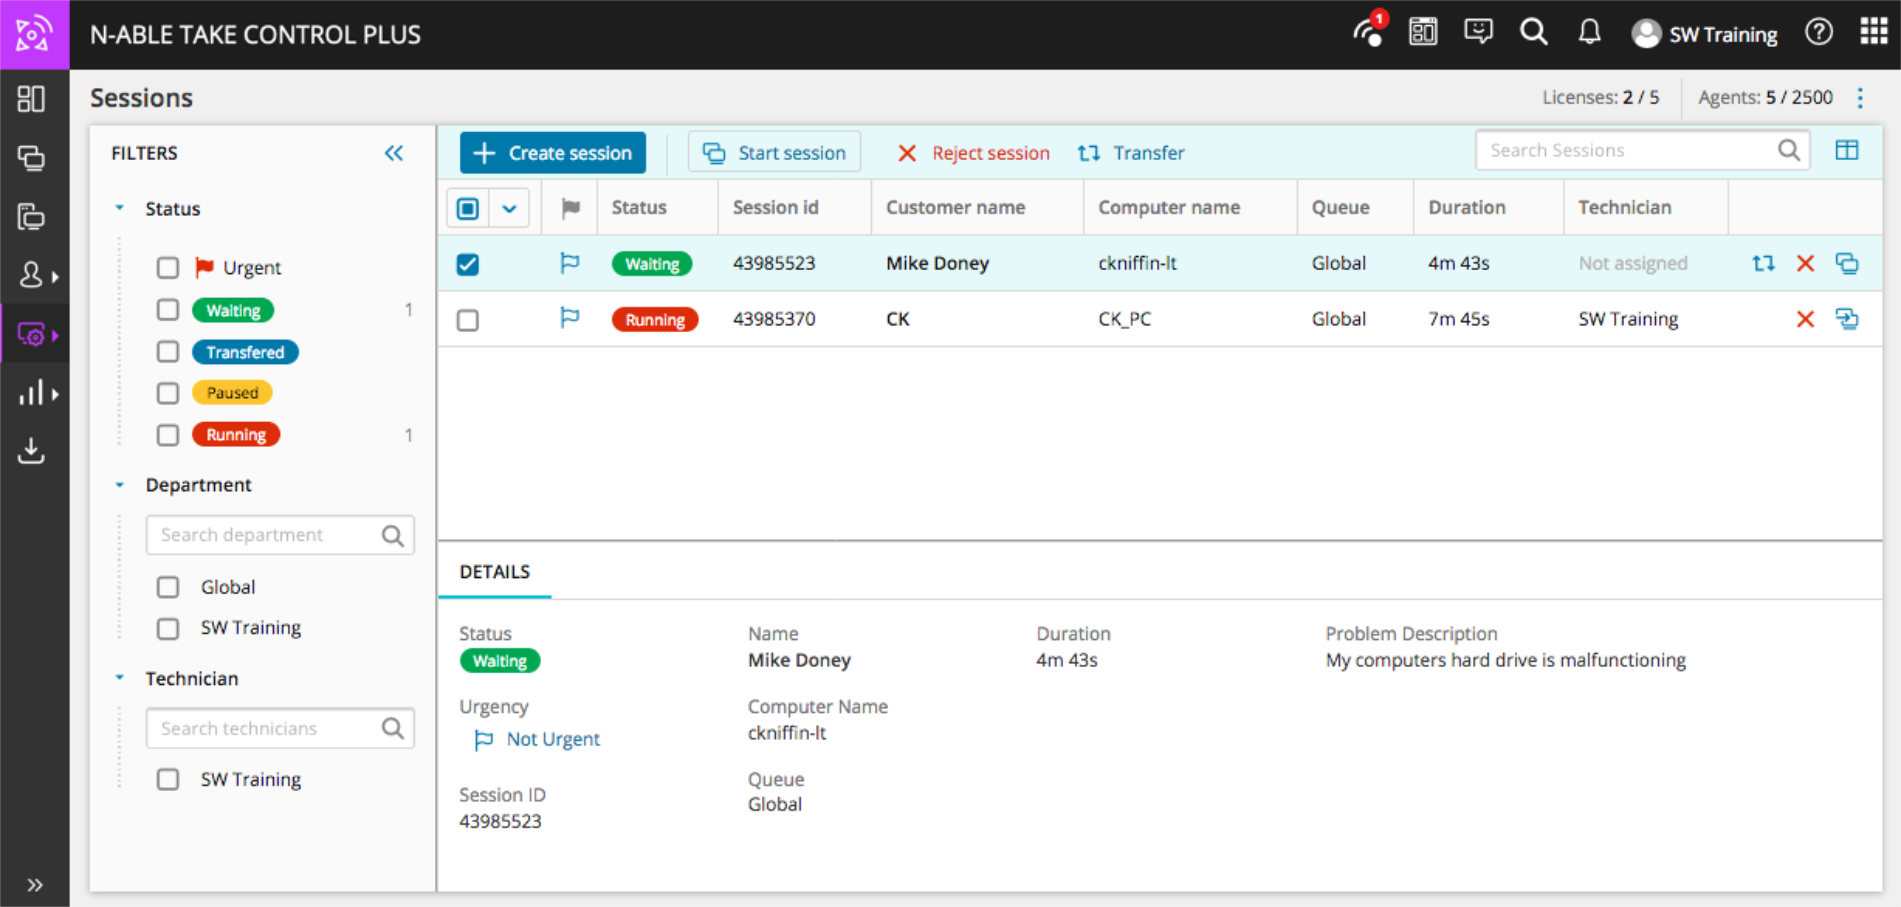This screenshot has width=1901, height=907.
Task: Open the dashboard icon in left sidebar
Action: [31, 99]
